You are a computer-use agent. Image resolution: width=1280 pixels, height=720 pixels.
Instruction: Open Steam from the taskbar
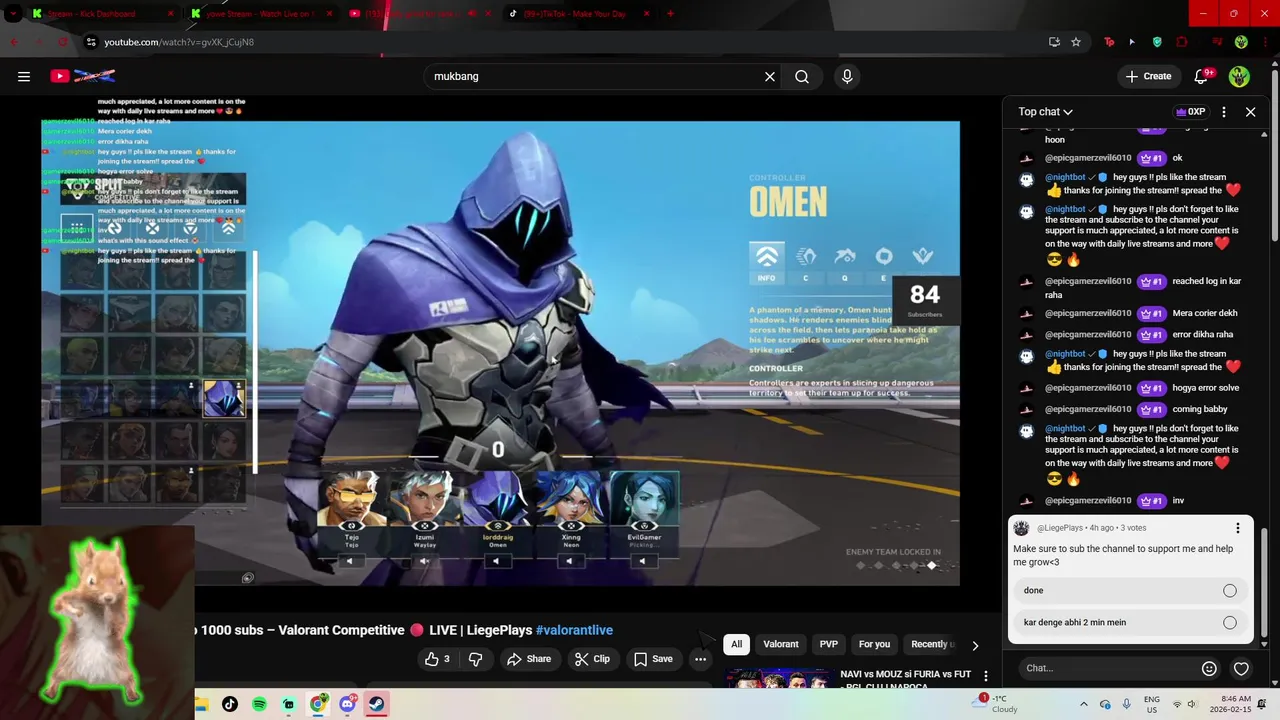(377, 704)
